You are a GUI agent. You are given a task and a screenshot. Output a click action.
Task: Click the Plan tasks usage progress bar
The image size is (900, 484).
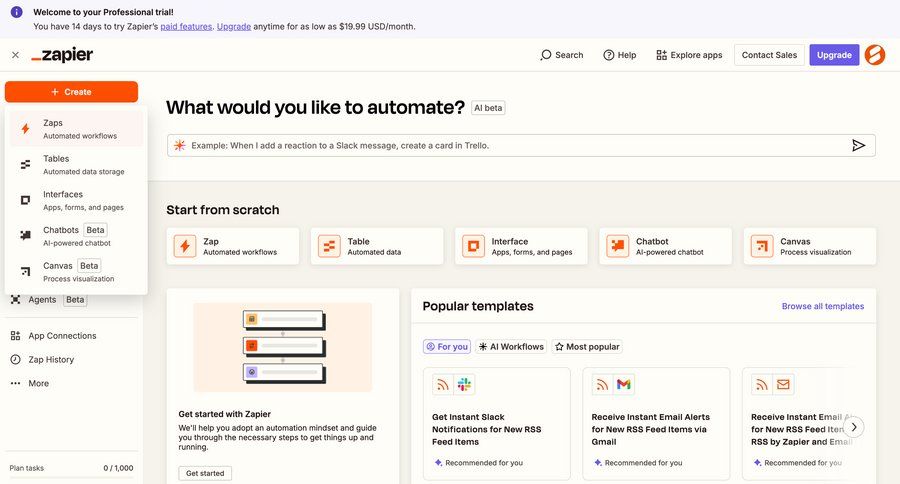[x=71, y=478]
